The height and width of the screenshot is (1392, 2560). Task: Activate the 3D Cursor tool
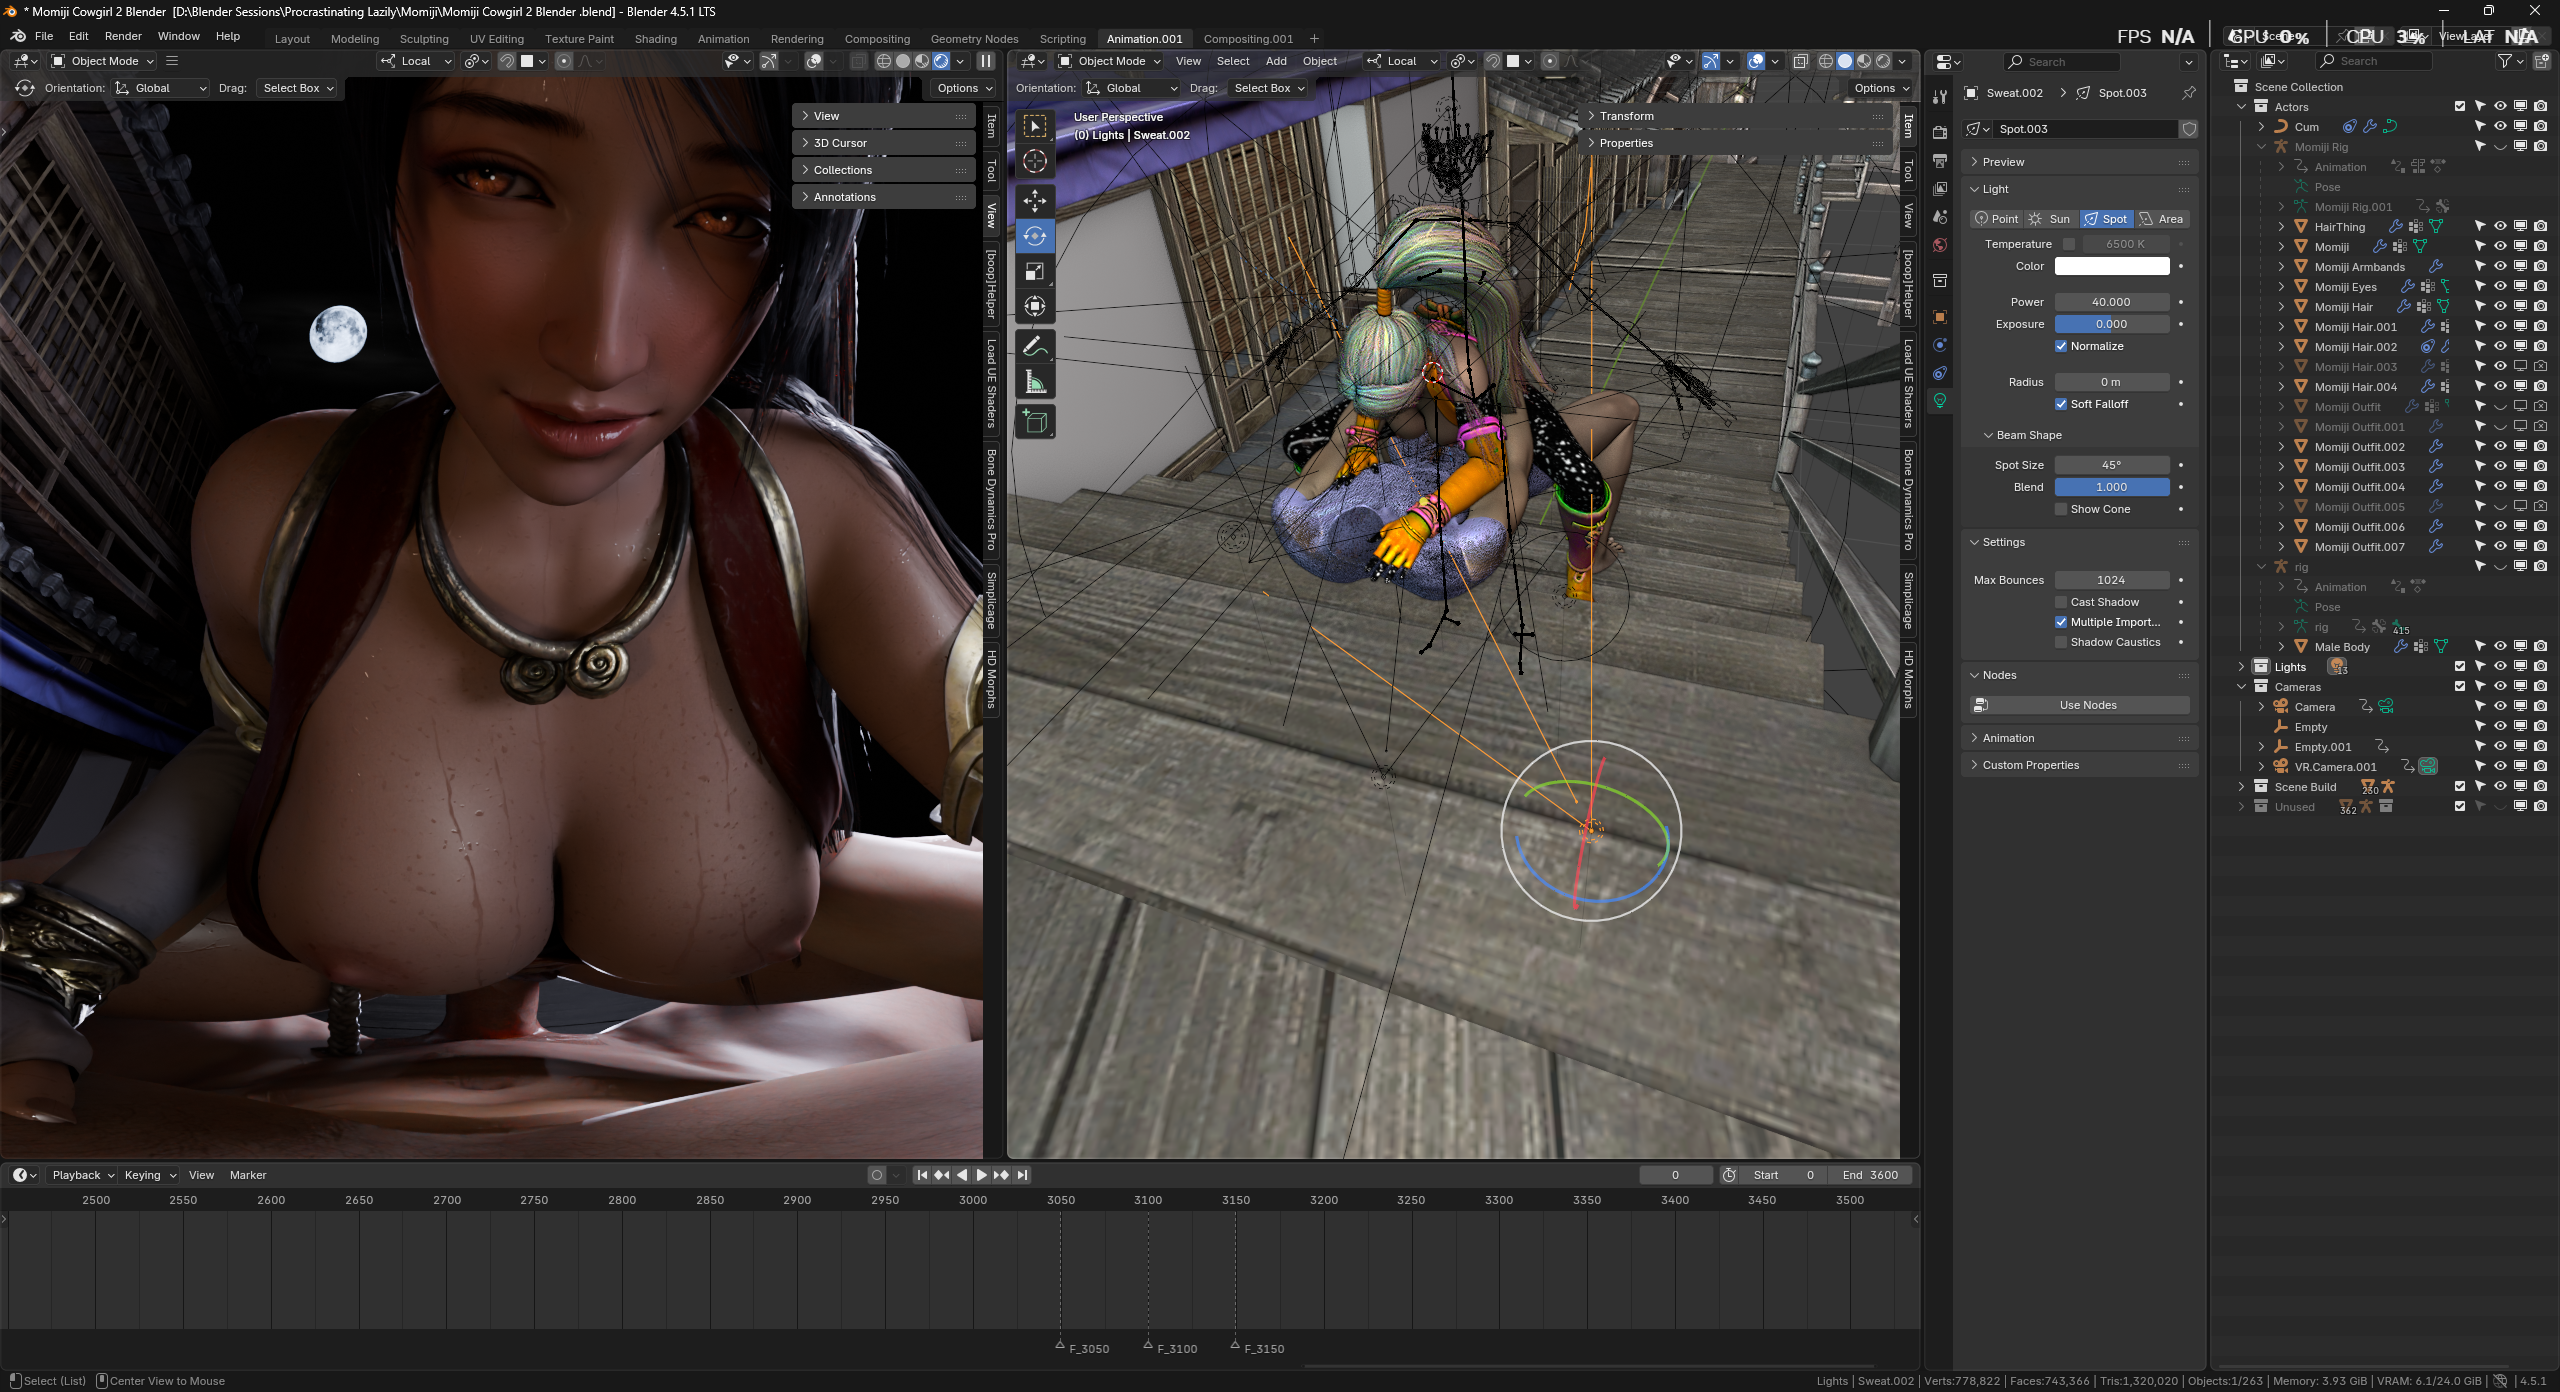1035,162
